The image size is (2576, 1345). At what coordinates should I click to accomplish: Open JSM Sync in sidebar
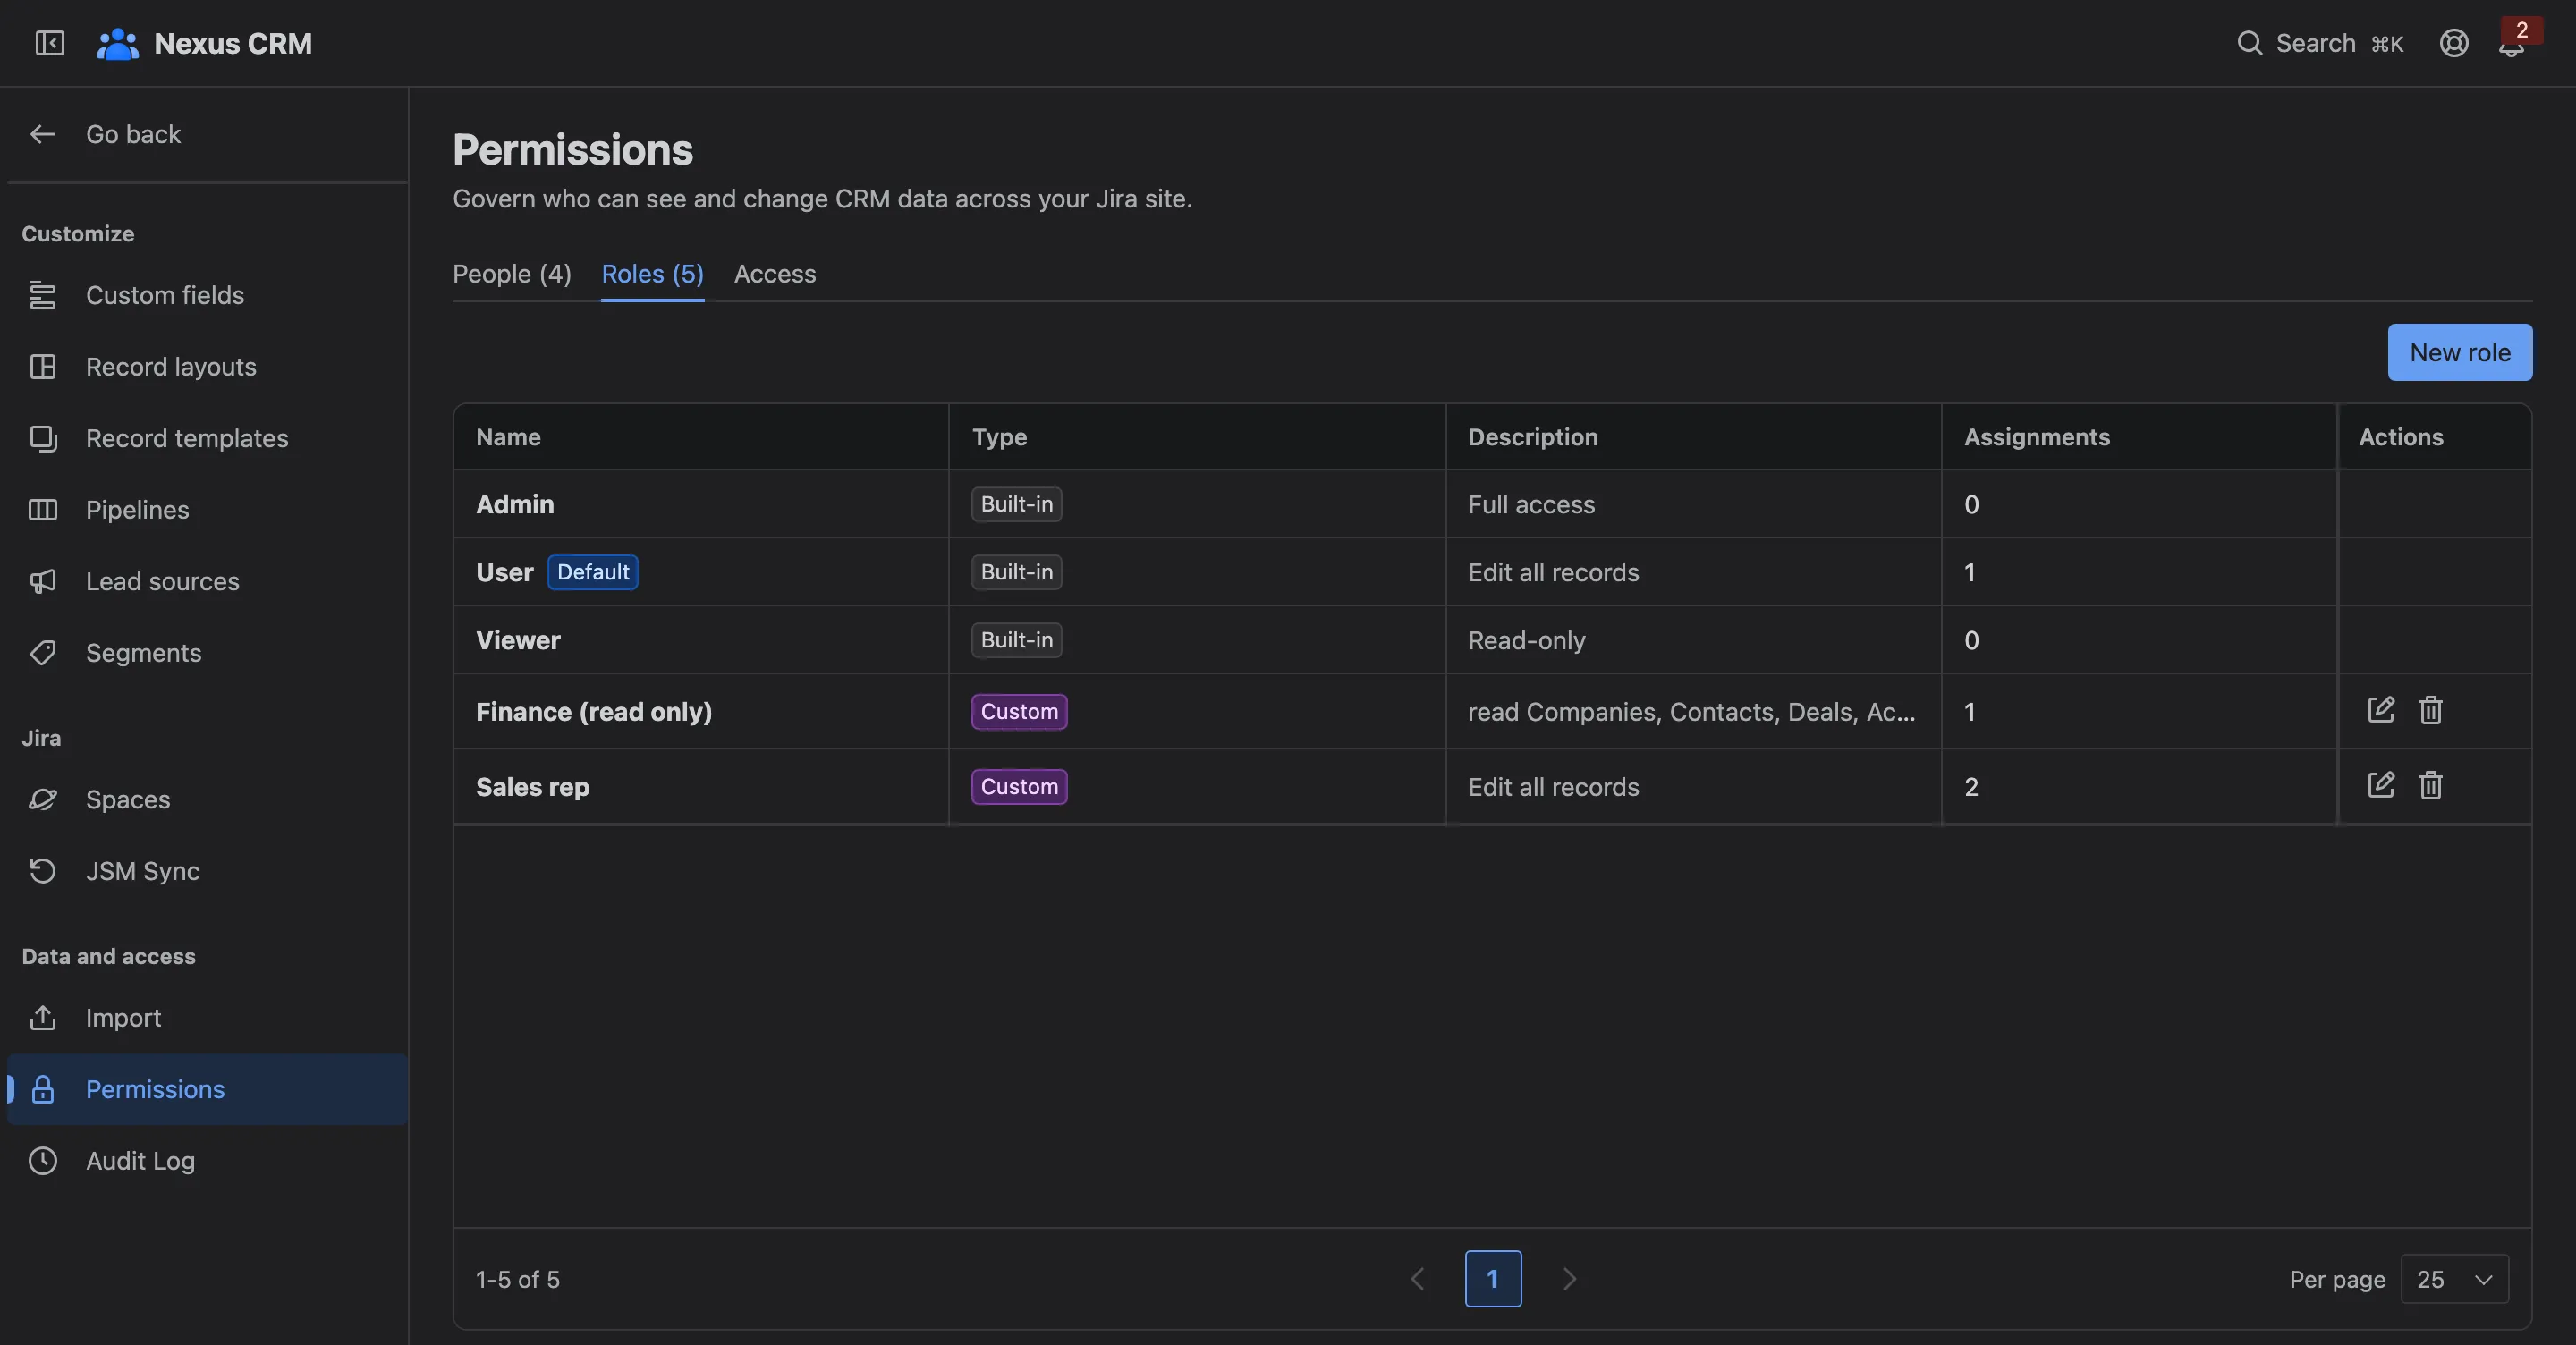point(207,871)
